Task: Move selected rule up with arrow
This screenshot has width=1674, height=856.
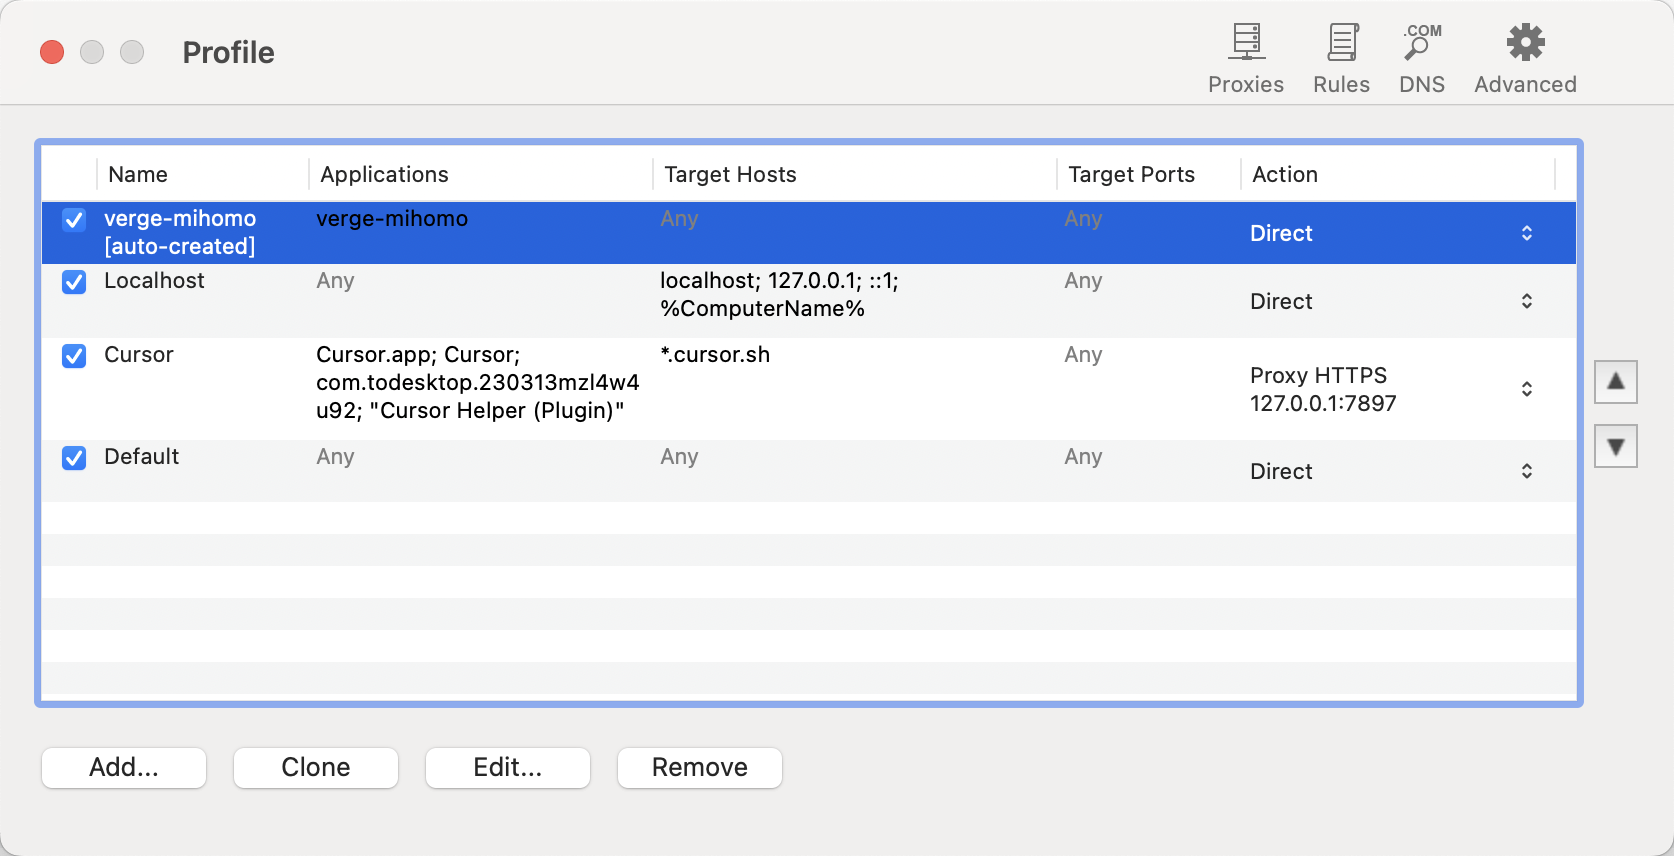Action: 1615,382
